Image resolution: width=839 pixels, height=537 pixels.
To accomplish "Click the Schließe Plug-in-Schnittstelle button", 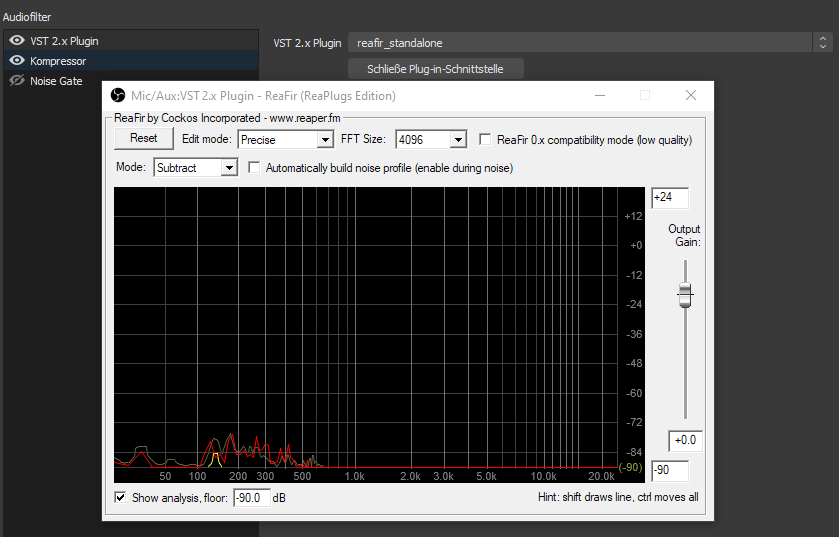I will (x=435, y=69).
